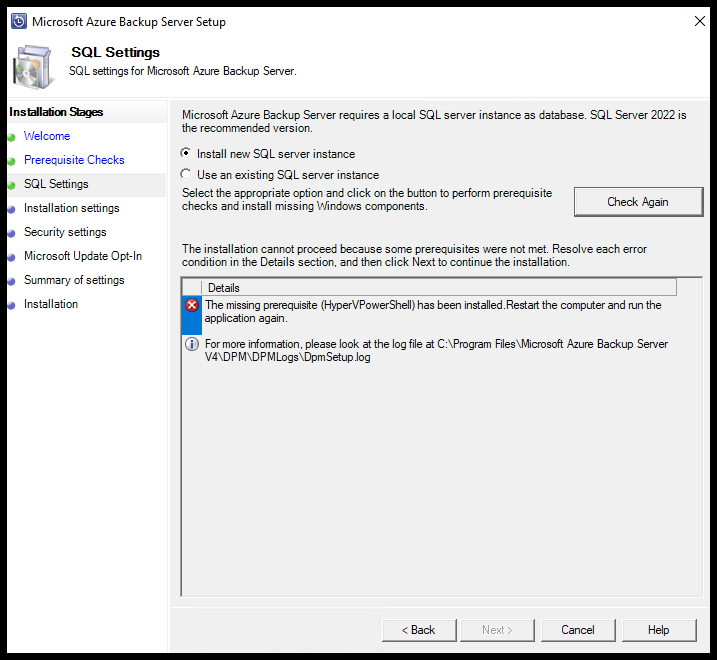Viewport: 717px width, 660px height.
Task: Click the 'SQL Server 2022 is the recommended version' text
Action: tap(434, 121)
